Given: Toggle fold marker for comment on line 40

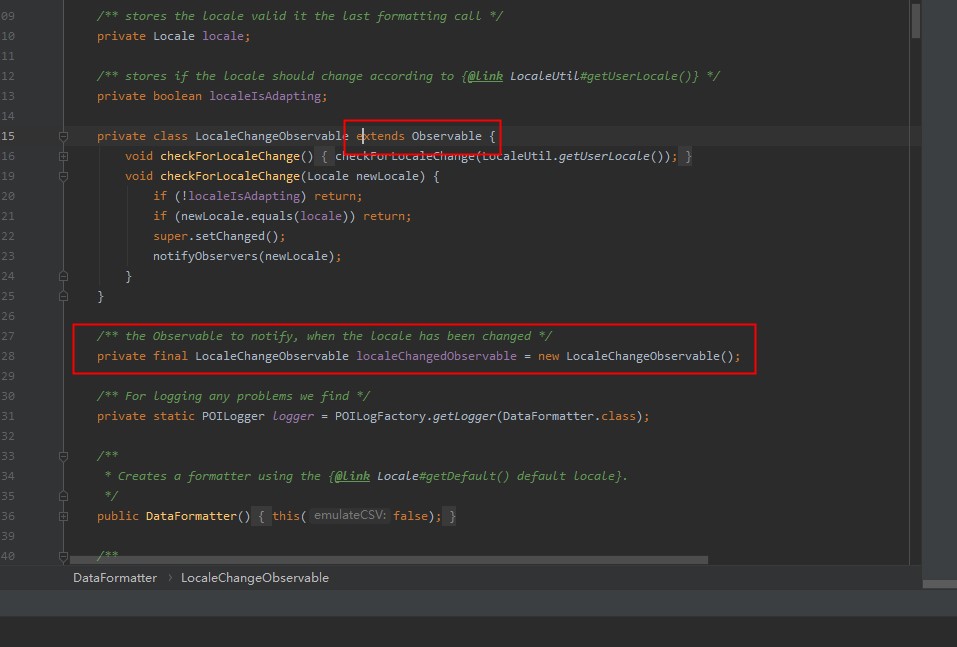Looking at the screenshot, I should pyautogui.click(x=63, y=556).
